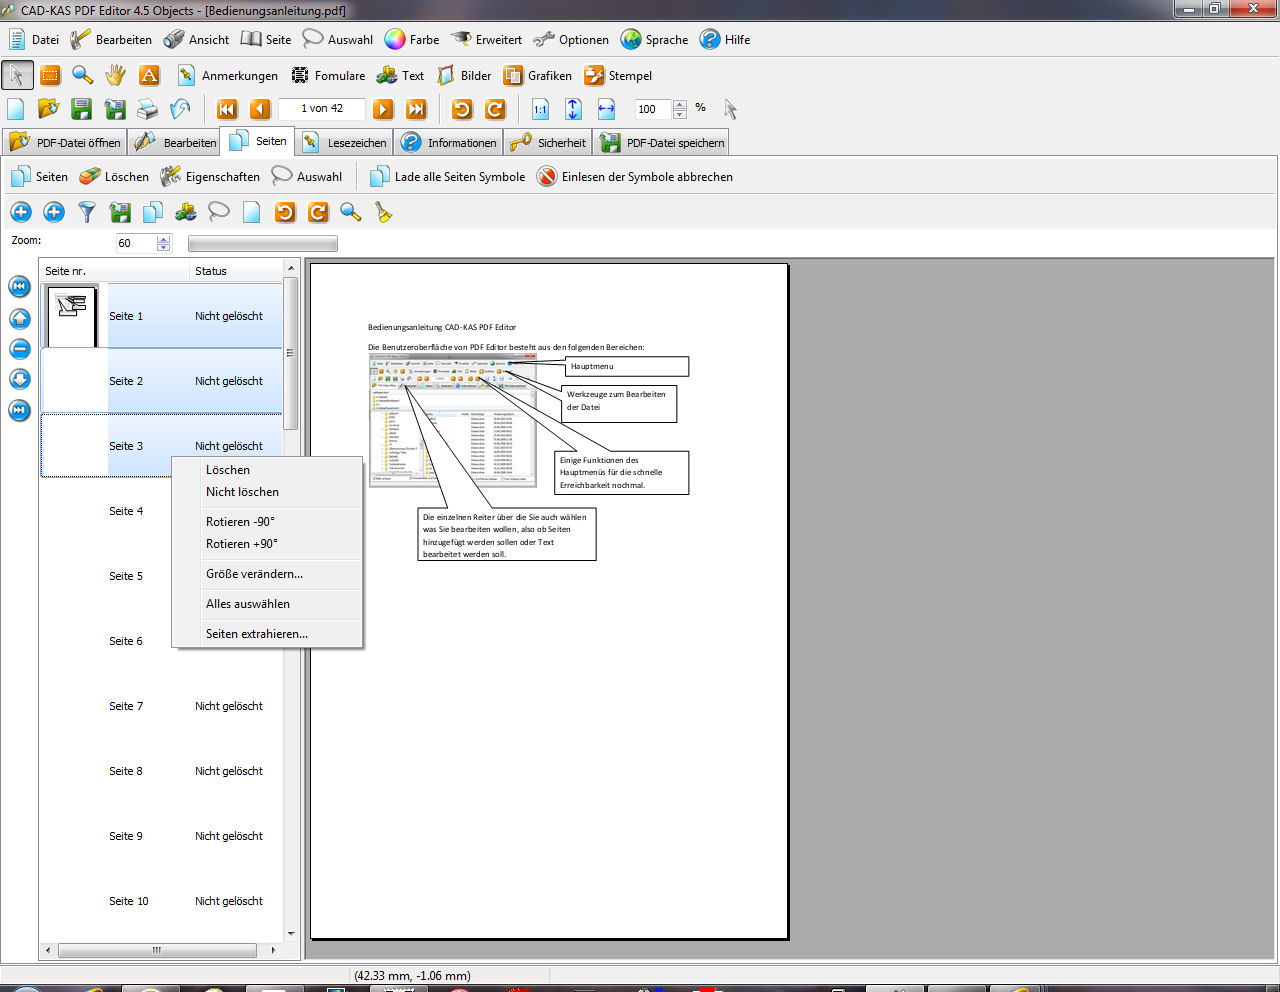
Task: Decrease the 100 percent zoom stepper
Action: (680, 114)
